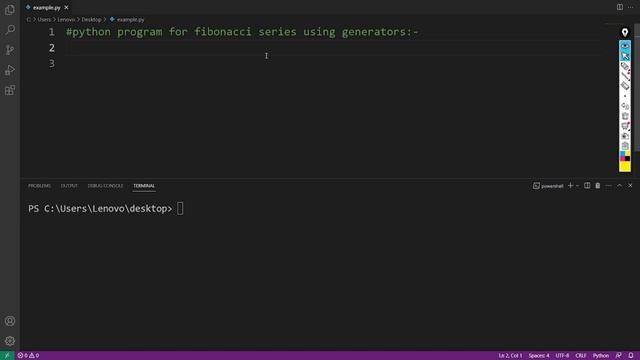The height and width of the screenshot is (360, 640).
Task: Click CRLF end-of-line selector
Action: click(581, 356)
